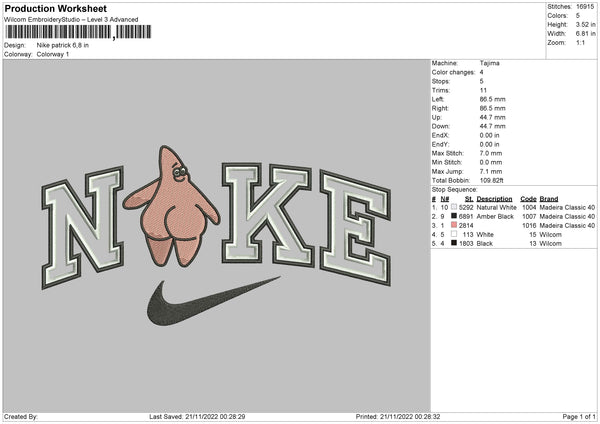
Task: Click the embroidered letter N
Action: (x=83, y=227)
